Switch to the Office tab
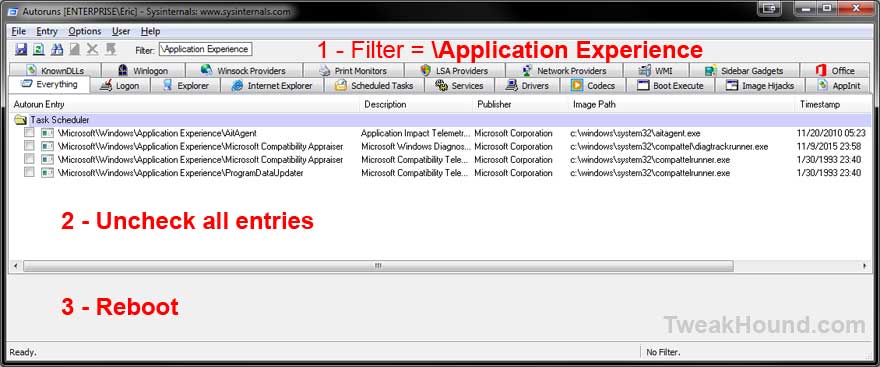Image resolution: width=880 pixels, height=367 pixels. [x=835, y=71]
